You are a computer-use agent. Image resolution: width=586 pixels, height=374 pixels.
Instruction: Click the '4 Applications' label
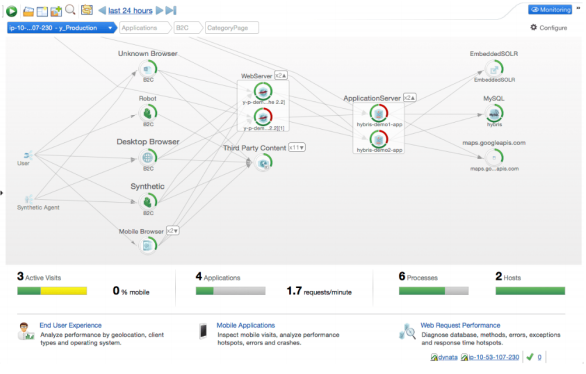[218, 277]
